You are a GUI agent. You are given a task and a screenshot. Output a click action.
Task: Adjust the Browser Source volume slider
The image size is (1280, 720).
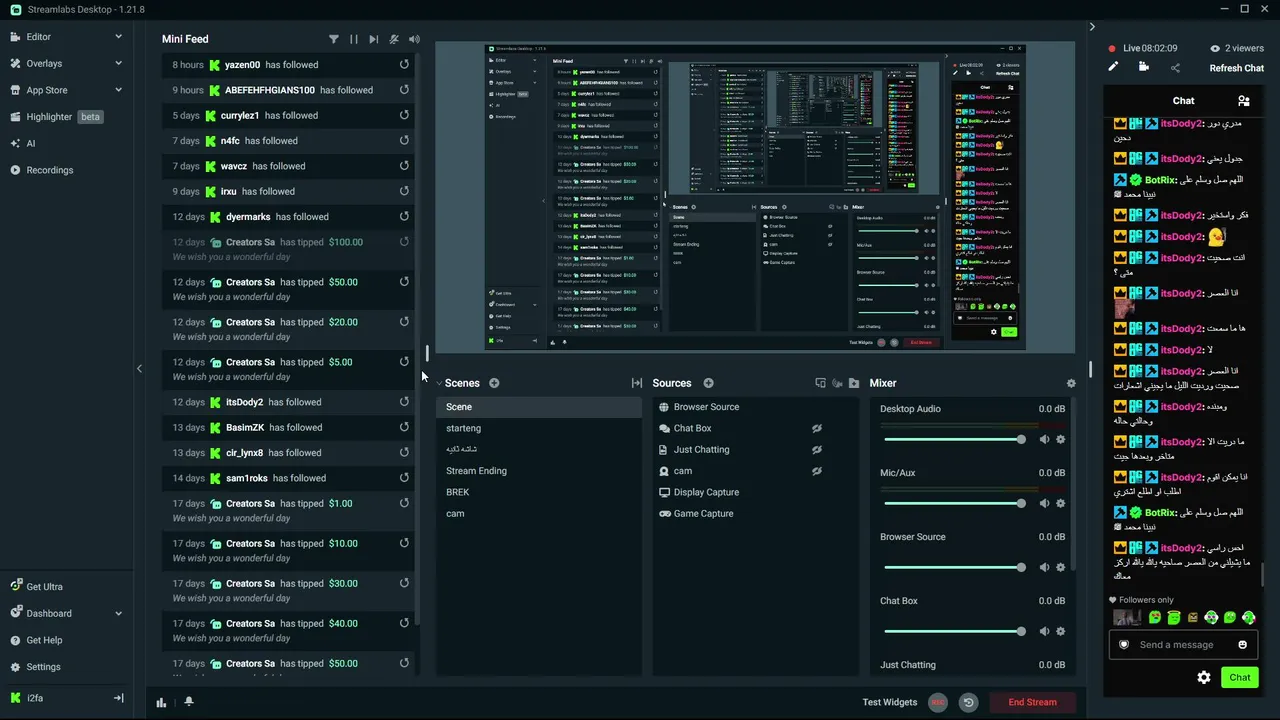953,567
